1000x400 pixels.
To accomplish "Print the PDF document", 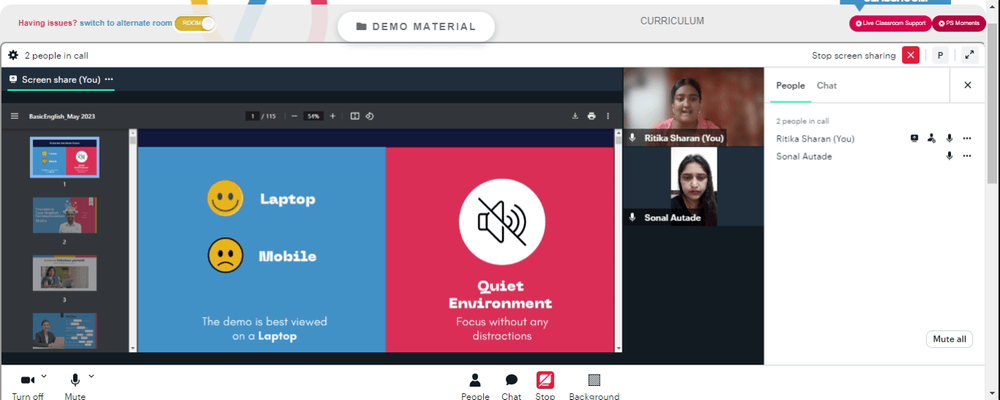I will point(591,116).
